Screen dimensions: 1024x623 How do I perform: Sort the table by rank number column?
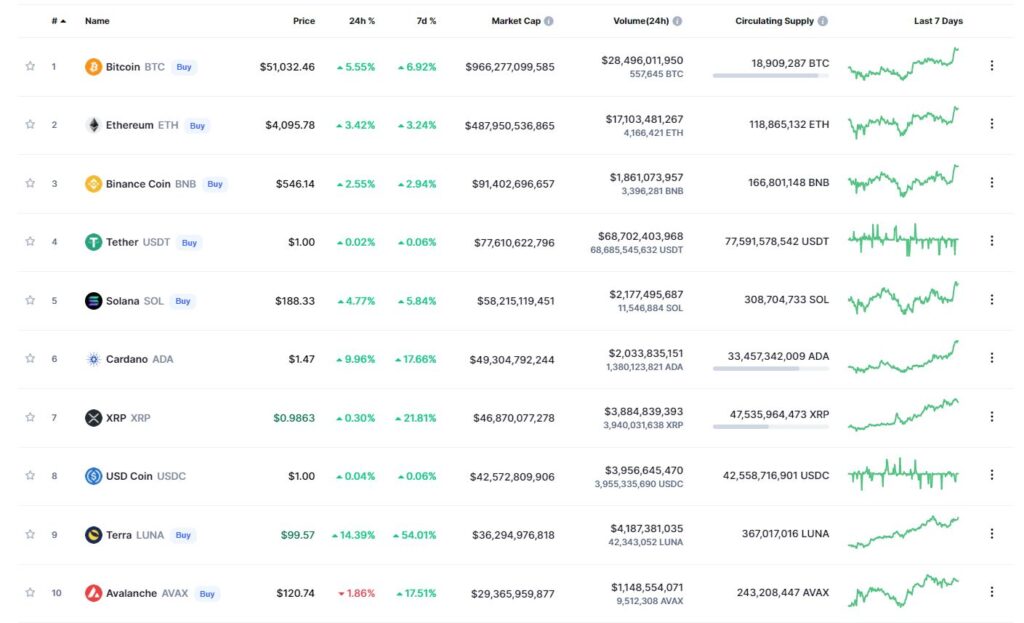pos(58,21)
